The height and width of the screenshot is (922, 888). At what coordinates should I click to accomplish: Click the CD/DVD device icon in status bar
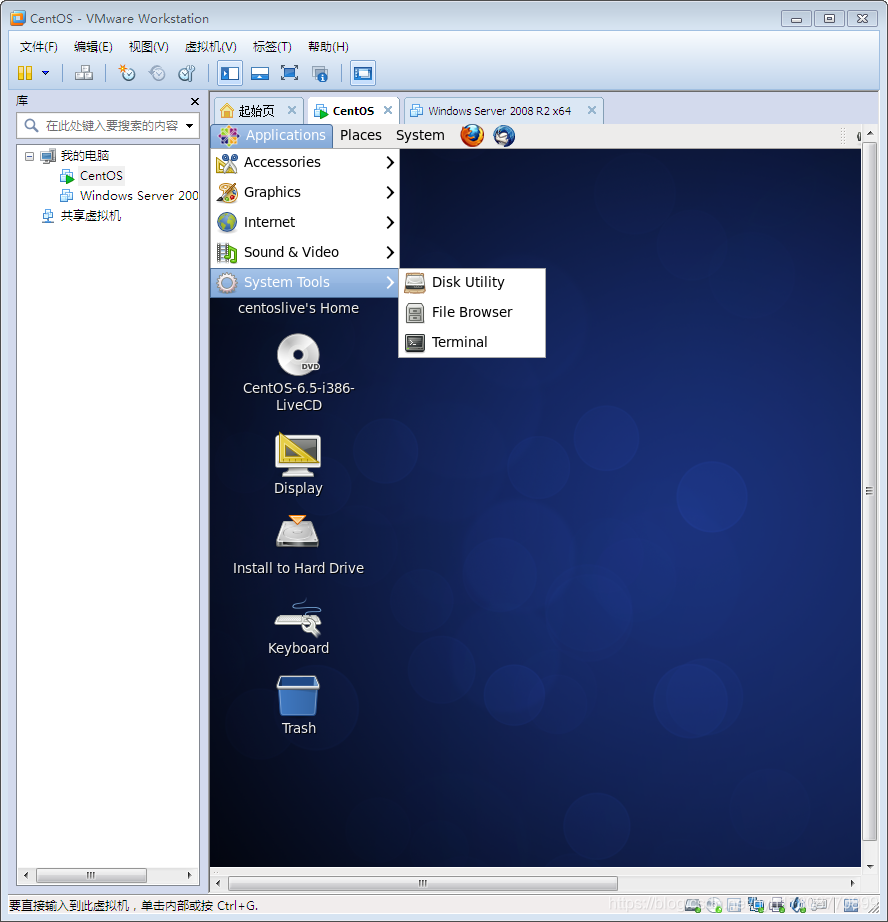click(712, 904)
